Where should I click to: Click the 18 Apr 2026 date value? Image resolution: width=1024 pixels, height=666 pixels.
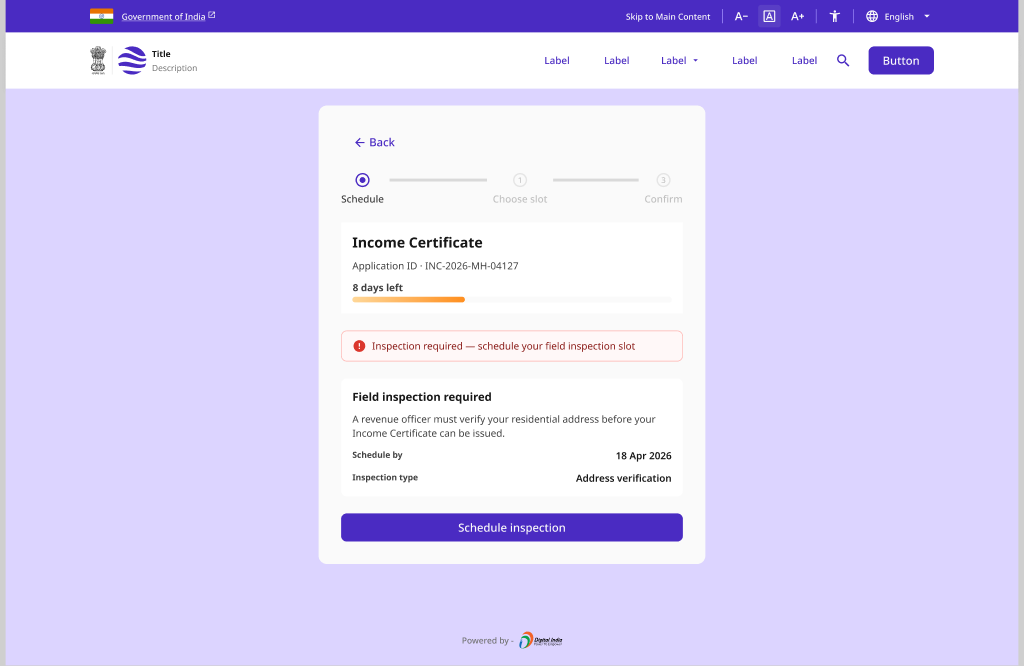pos(643,456)
